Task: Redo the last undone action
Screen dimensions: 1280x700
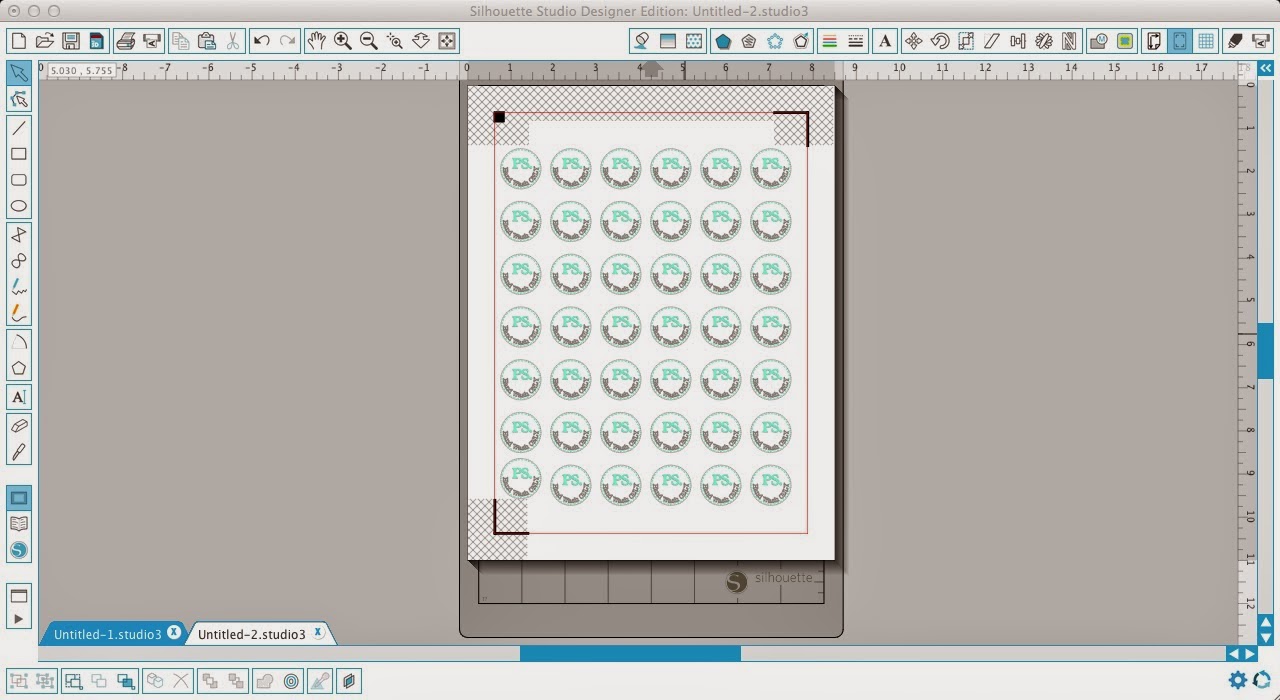Action: [x=288, y=41]
